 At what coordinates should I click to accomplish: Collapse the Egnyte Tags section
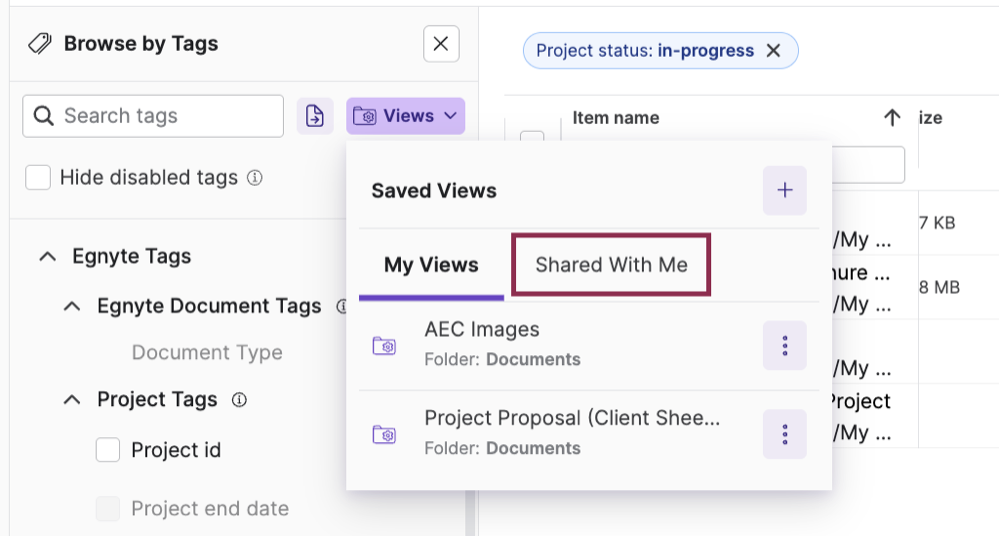(47, 257)
